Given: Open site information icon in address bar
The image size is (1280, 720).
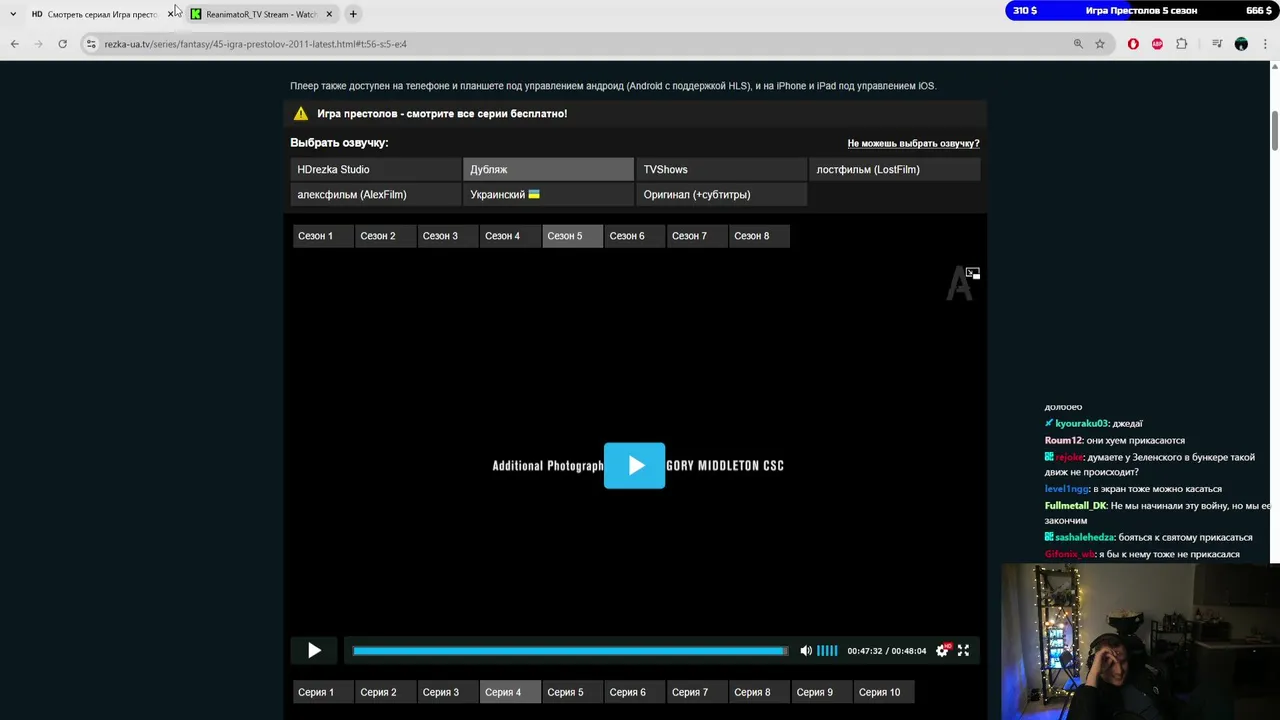Looking at the screenshot, I should 91,44.
